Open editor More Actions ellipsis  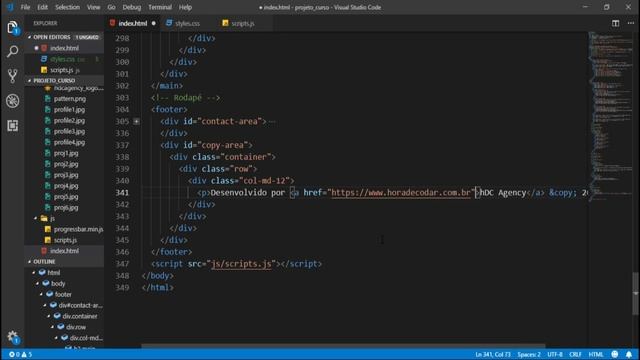(631, 23)
